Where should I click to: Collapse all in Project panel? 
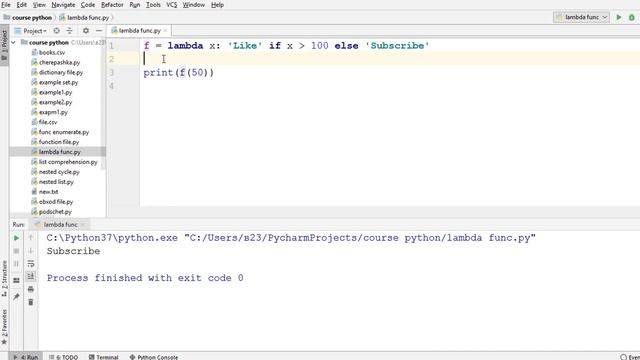point(69,31)
